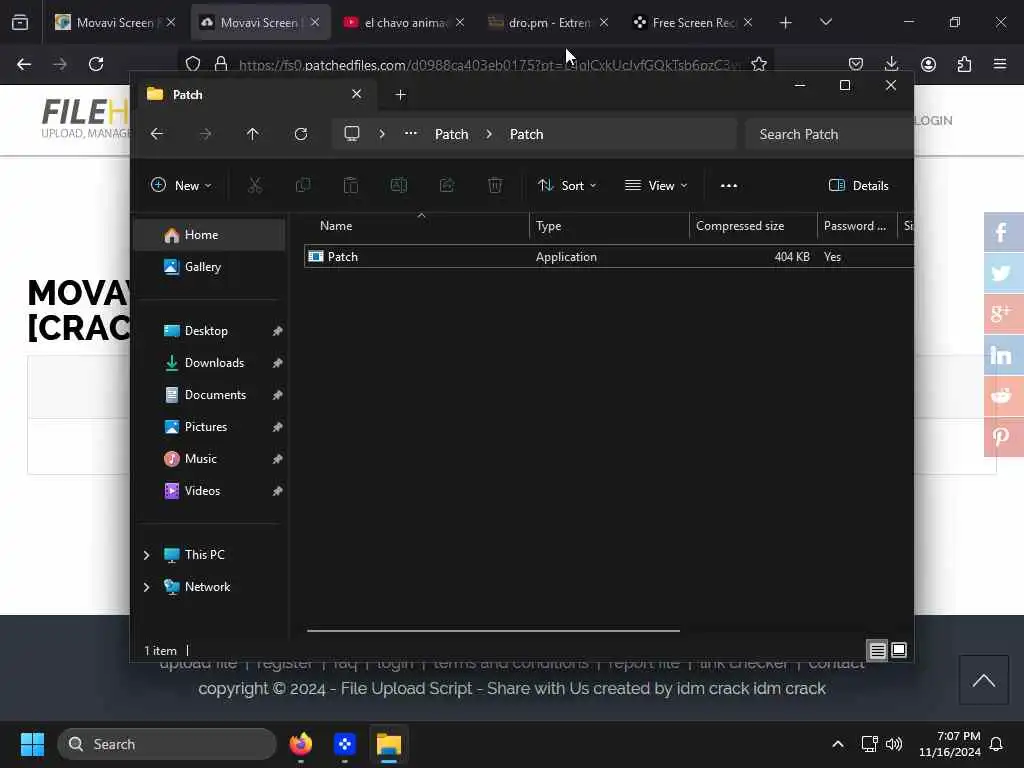
Task: Open Downloads in navigation pane
Action: tap(209, 363)
